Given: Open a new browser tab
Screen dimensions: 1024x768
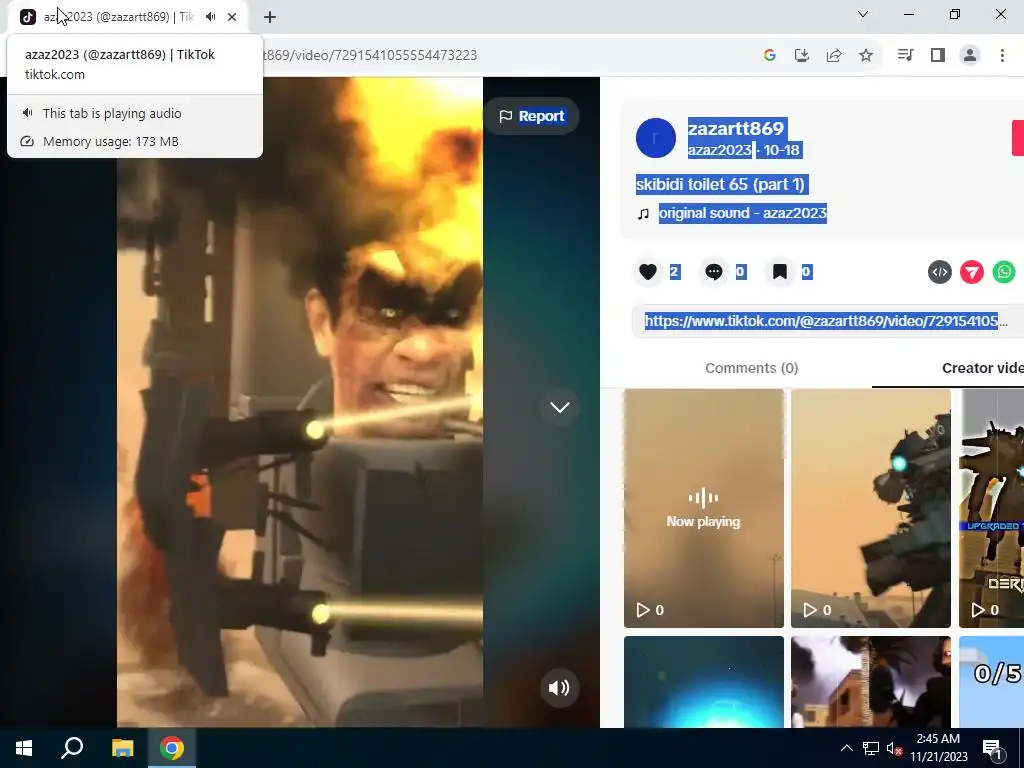Looking at the screenshot, I should pyautogui.click(x=270, y=17).
